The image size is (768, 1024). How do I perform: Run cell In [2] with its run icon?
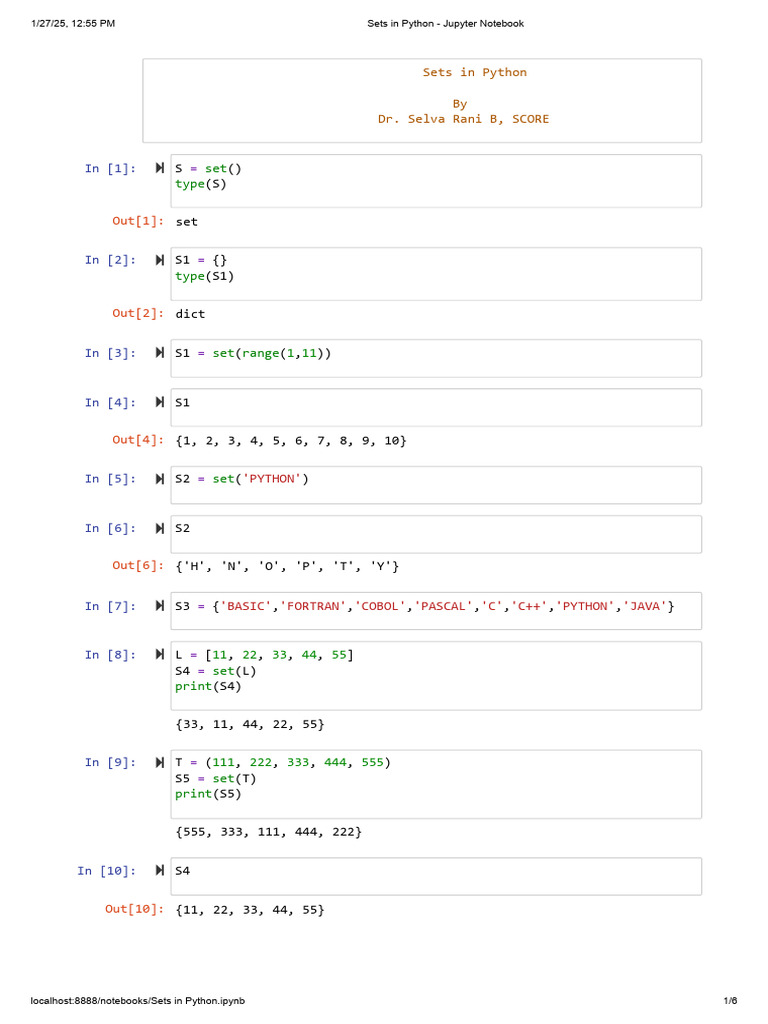coord(159,260)
